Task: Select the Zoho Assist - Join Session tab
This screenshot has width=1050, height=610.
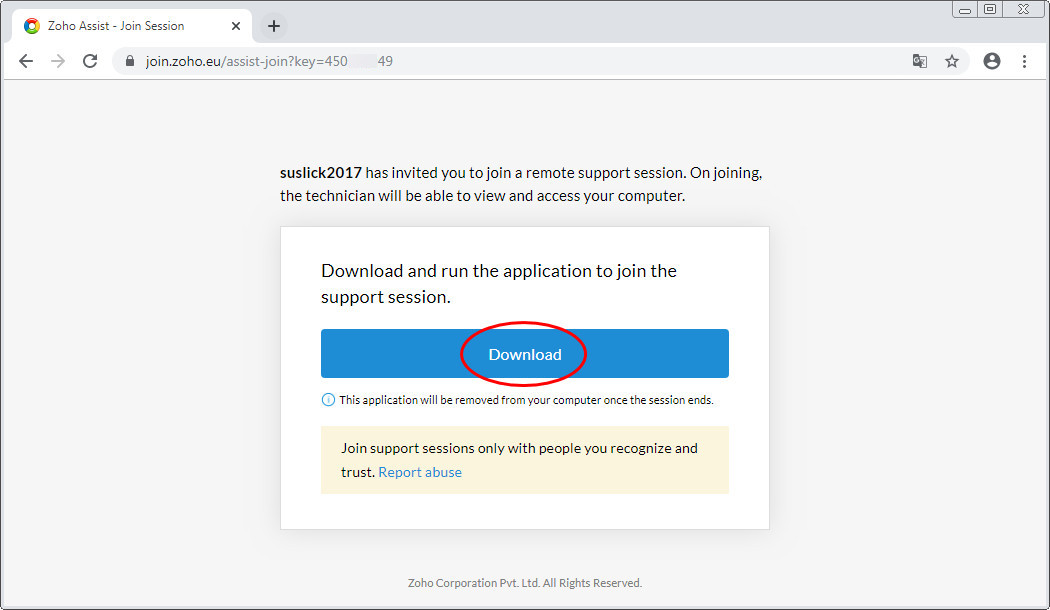Action: click(132, 26)
